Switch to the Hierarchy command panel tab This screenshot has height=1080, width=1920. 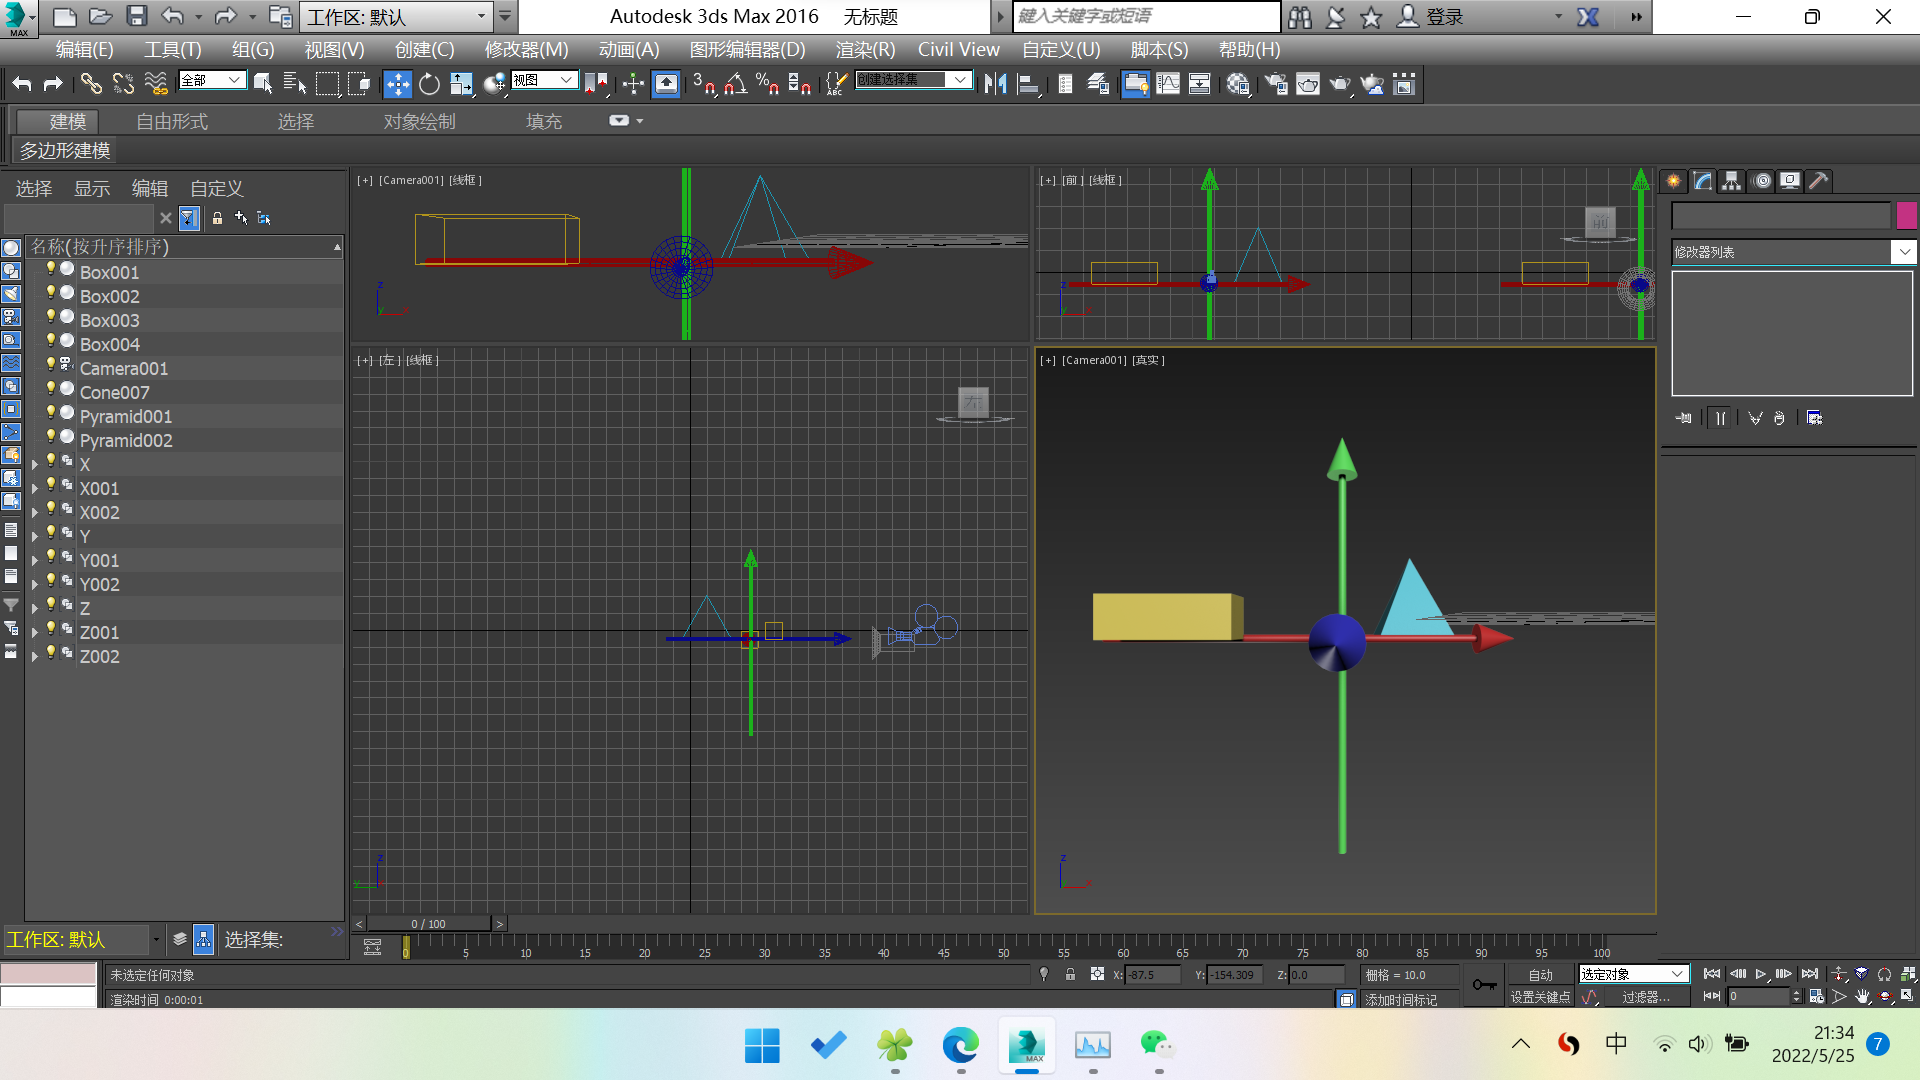tap(1732, 181)
